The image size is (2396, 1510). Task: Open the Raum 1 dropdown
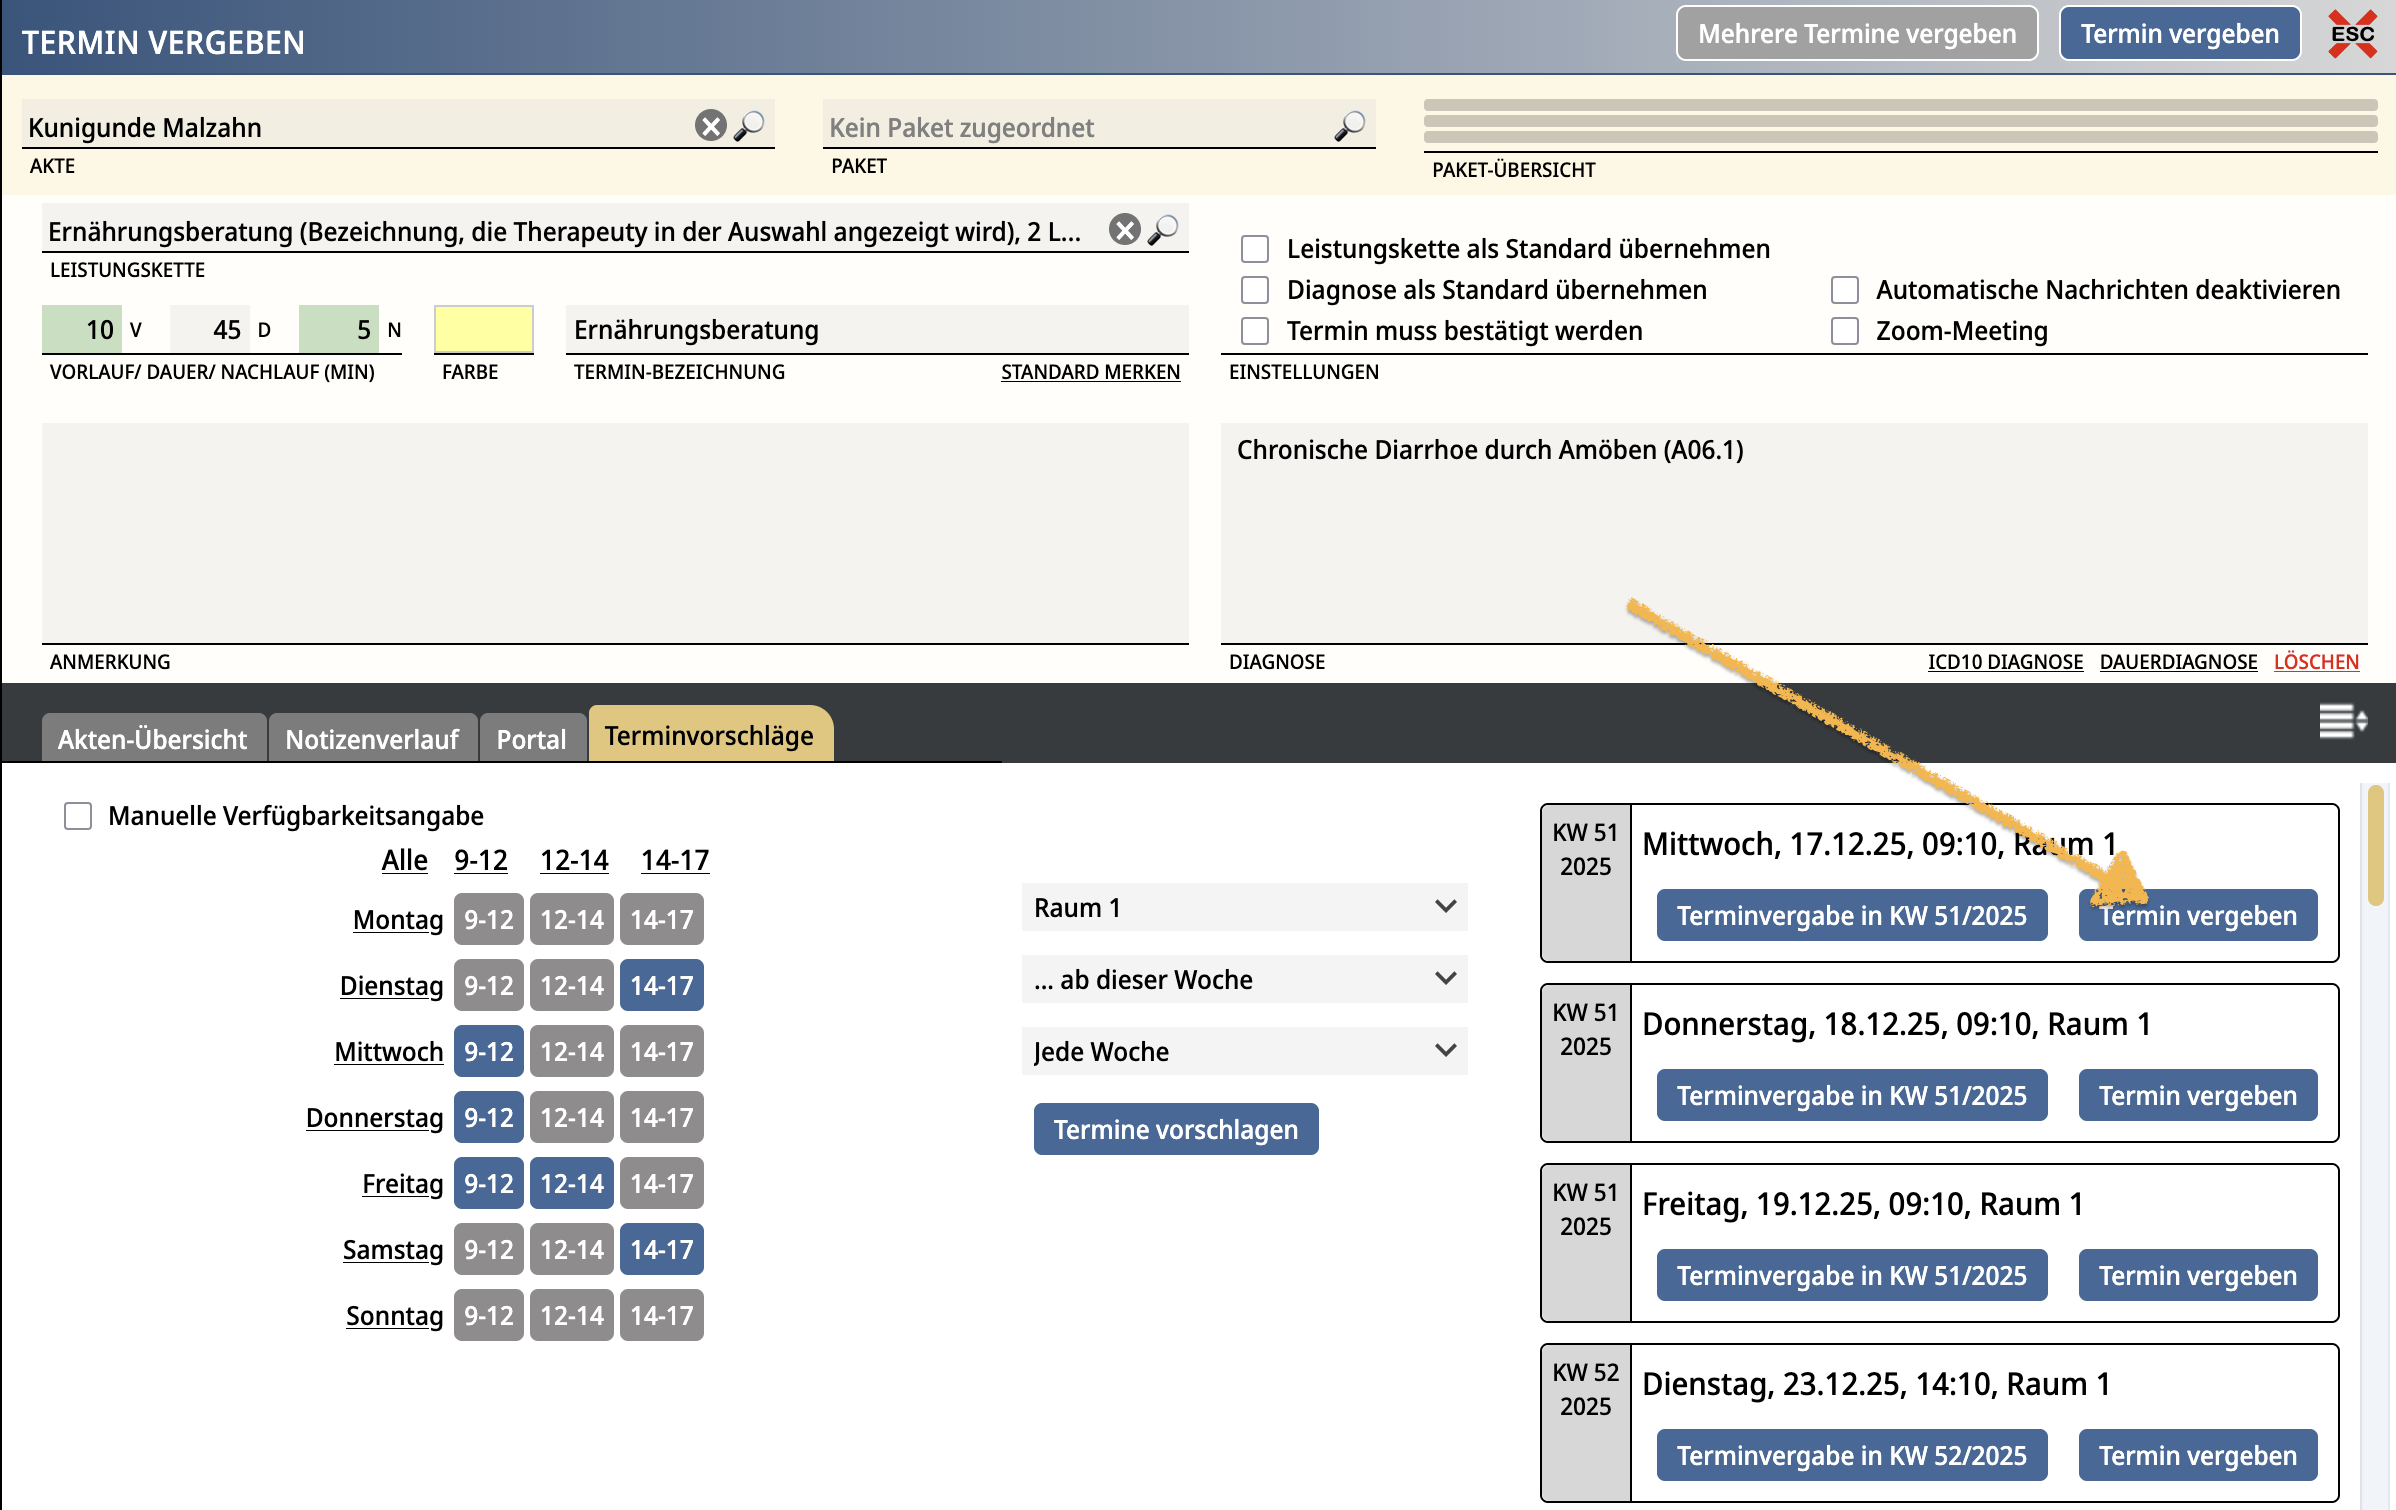tap(1243, 907)
